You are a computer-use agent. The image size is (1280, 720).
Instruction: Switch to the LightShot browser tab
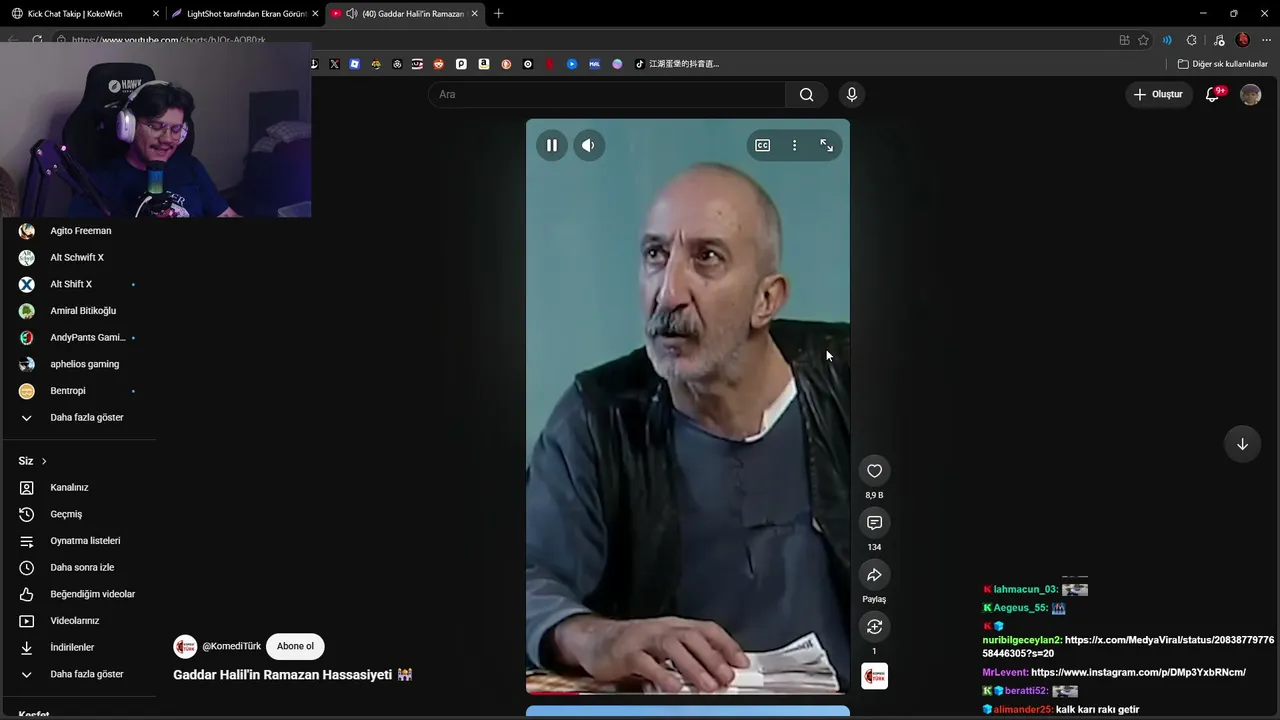coord(245,14)
